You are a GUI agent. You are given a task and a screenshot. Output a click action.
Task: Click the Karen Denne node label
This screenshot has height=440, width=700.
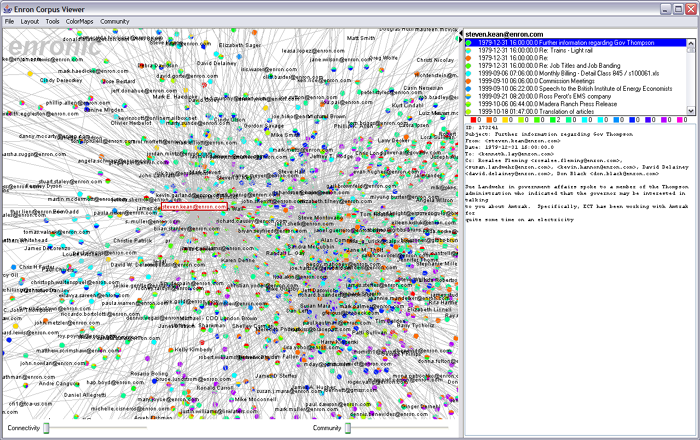click(x=238, y=260)
